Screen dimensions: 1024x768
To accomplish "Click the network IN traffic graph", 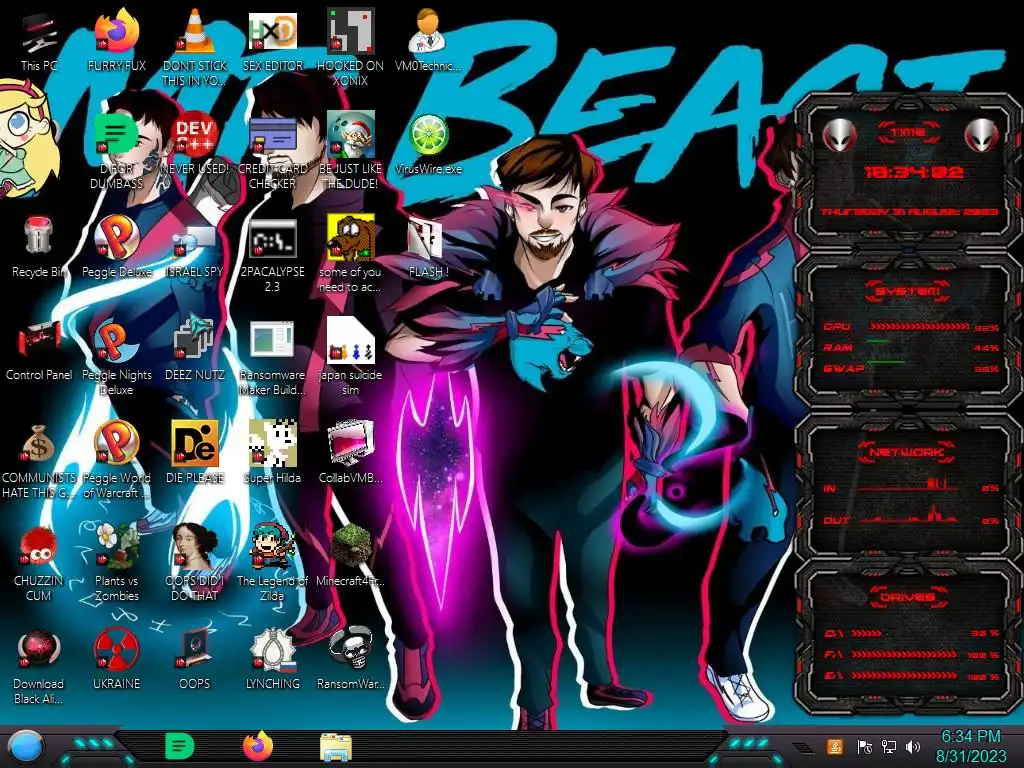I will 908,484.
